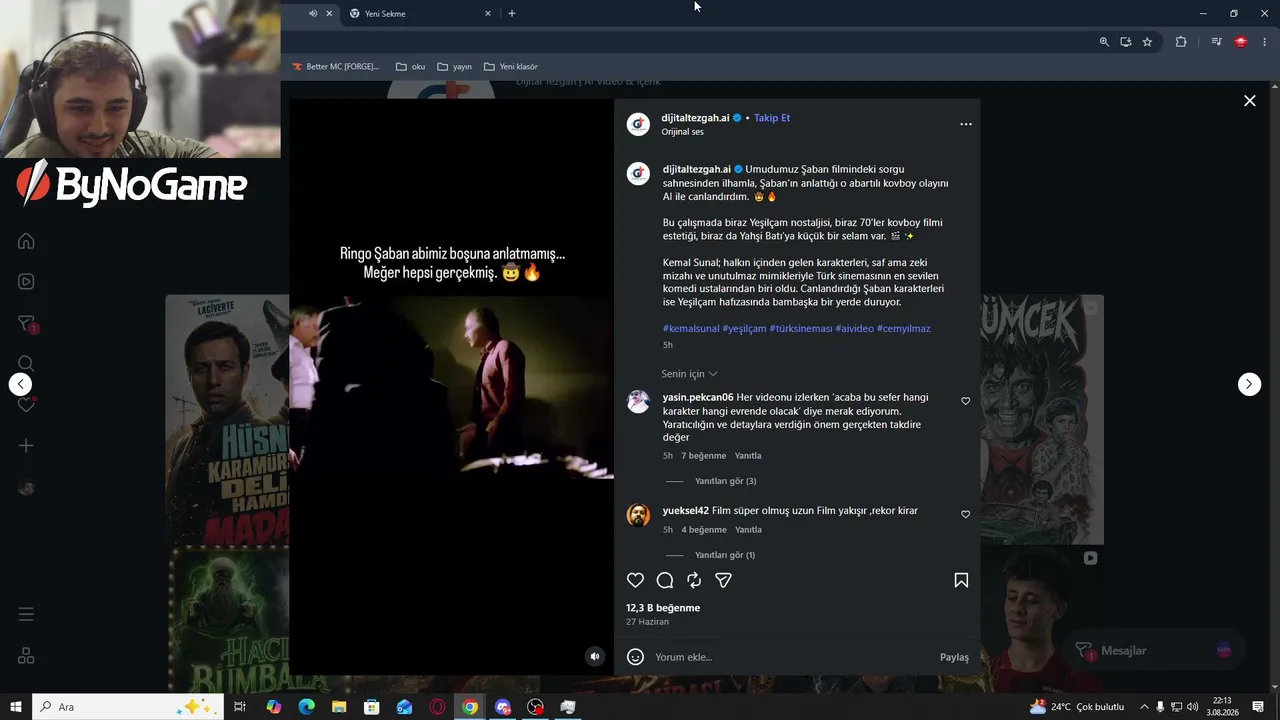The image size is (1280, 720).
Task: Create a new post with plus icon
Action: (26, 446)
